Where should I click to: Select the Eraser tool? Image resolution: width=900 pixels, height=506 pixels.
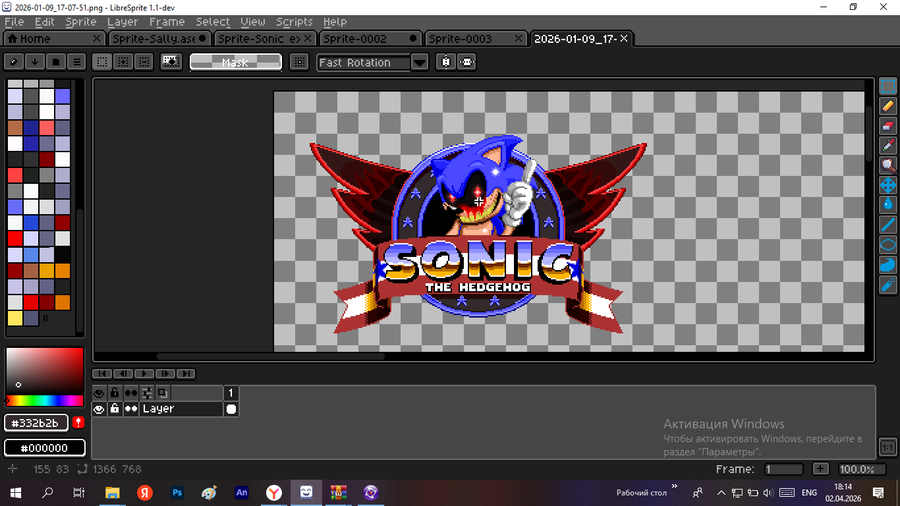click(x=888, y=126)
